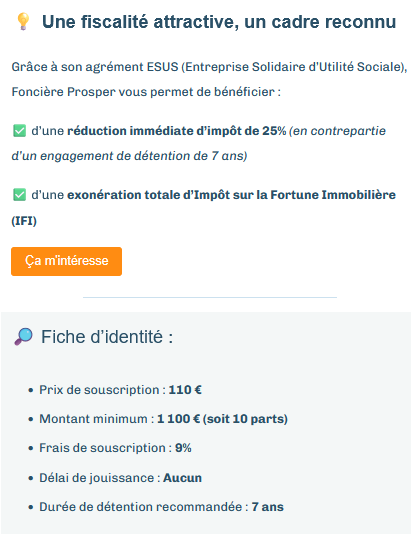Click the horizontal divider line below the button
Viewport: 411px width, 544px height.
(x=210, y=297)
